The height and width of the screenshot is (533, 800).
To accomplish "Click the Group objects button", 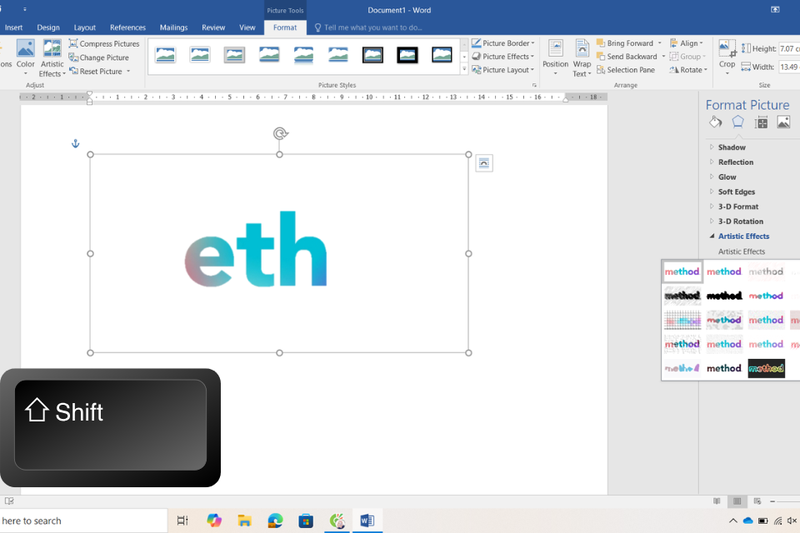I will [687, 57].
